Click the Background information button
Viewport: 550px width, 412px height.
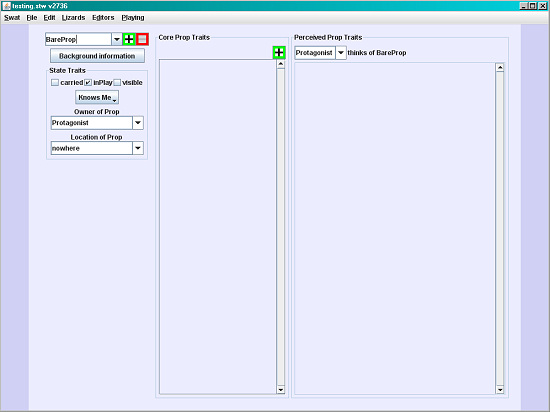point(97,56)
